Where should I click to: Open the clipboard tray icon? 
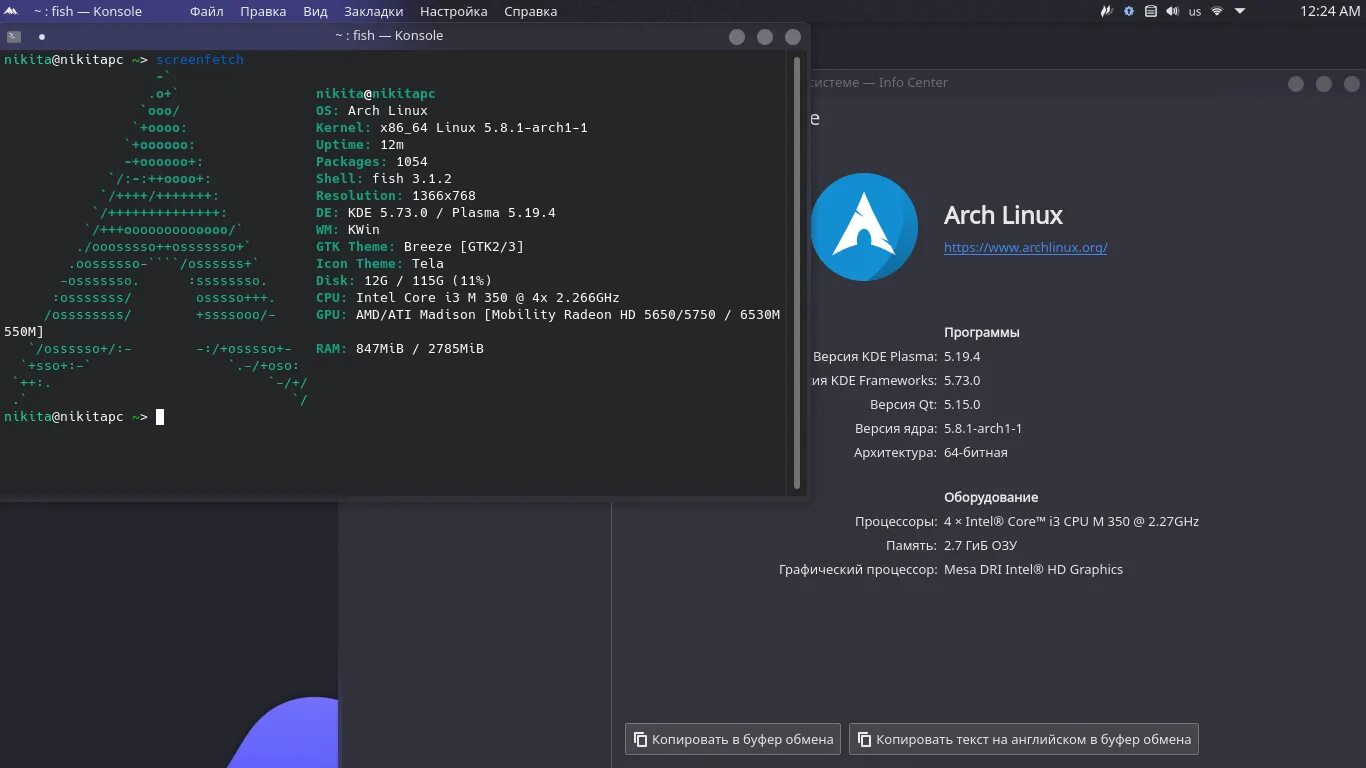point(1151,12)
